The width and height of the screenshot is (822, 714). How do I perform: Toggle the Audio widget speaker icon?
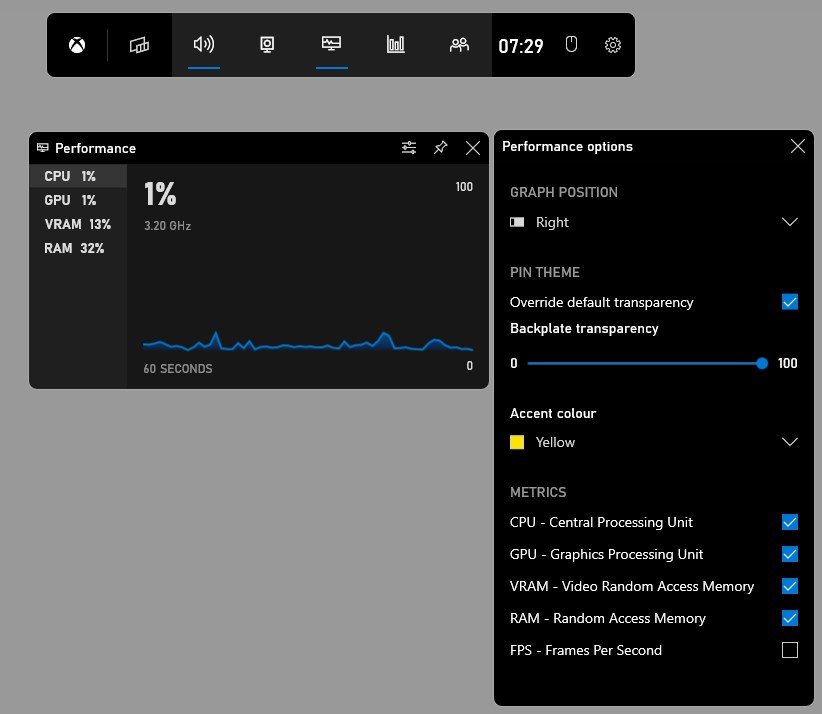click(204, 45)
